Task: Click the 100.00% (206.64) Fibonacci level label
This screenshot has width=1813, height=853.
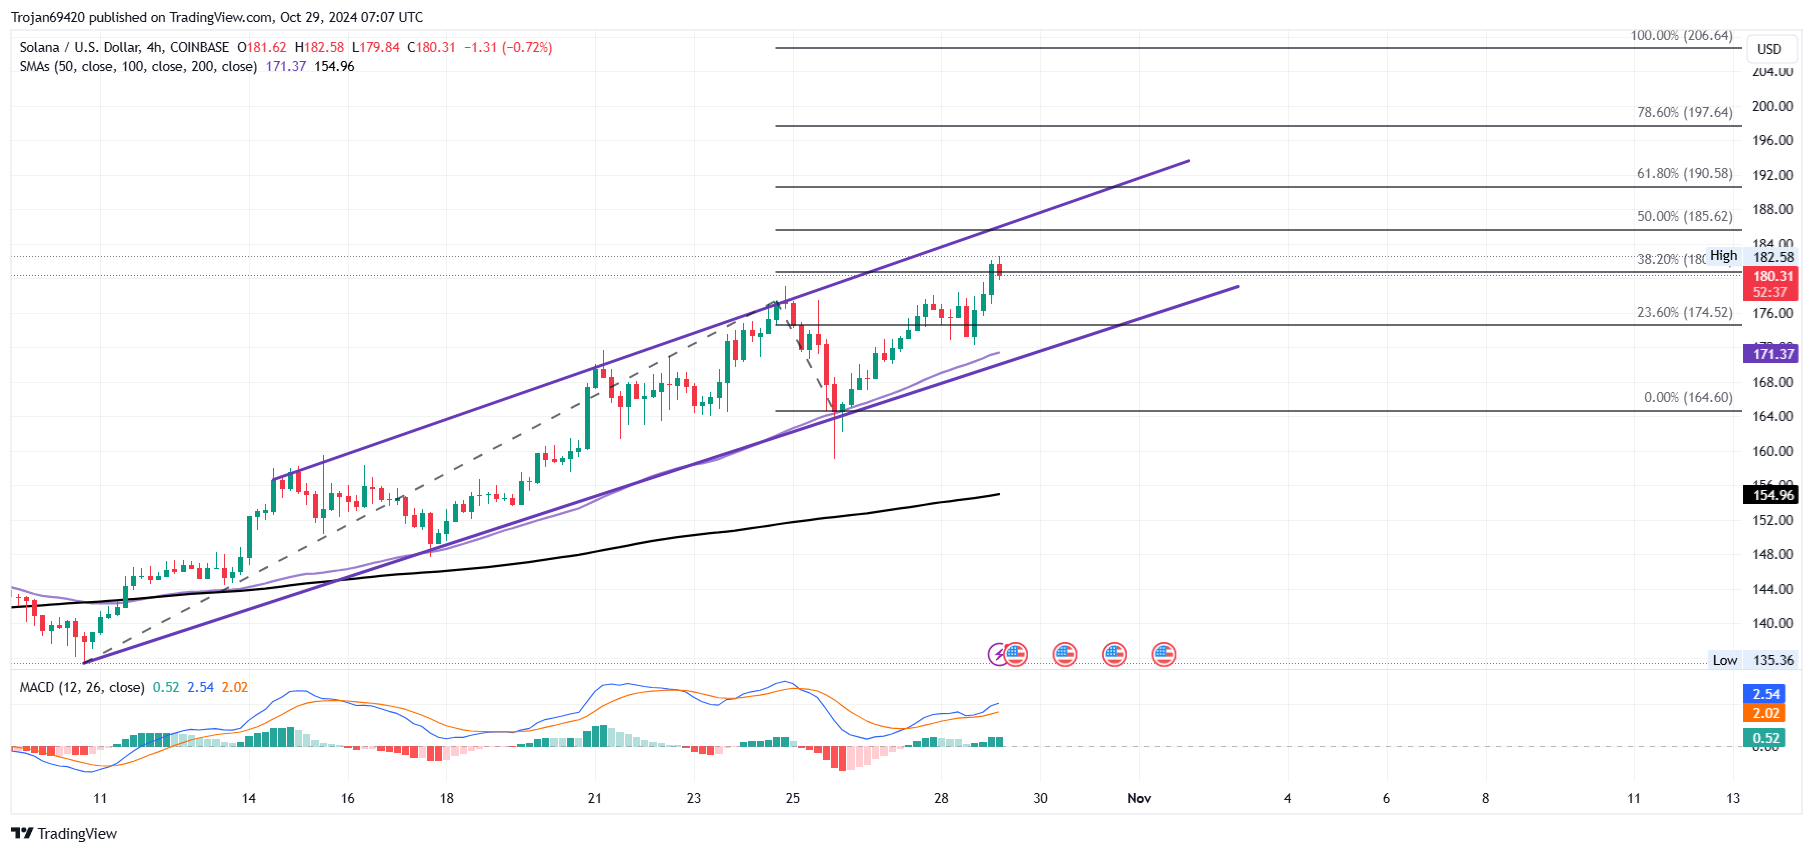Action: [x=1681, y=36]
